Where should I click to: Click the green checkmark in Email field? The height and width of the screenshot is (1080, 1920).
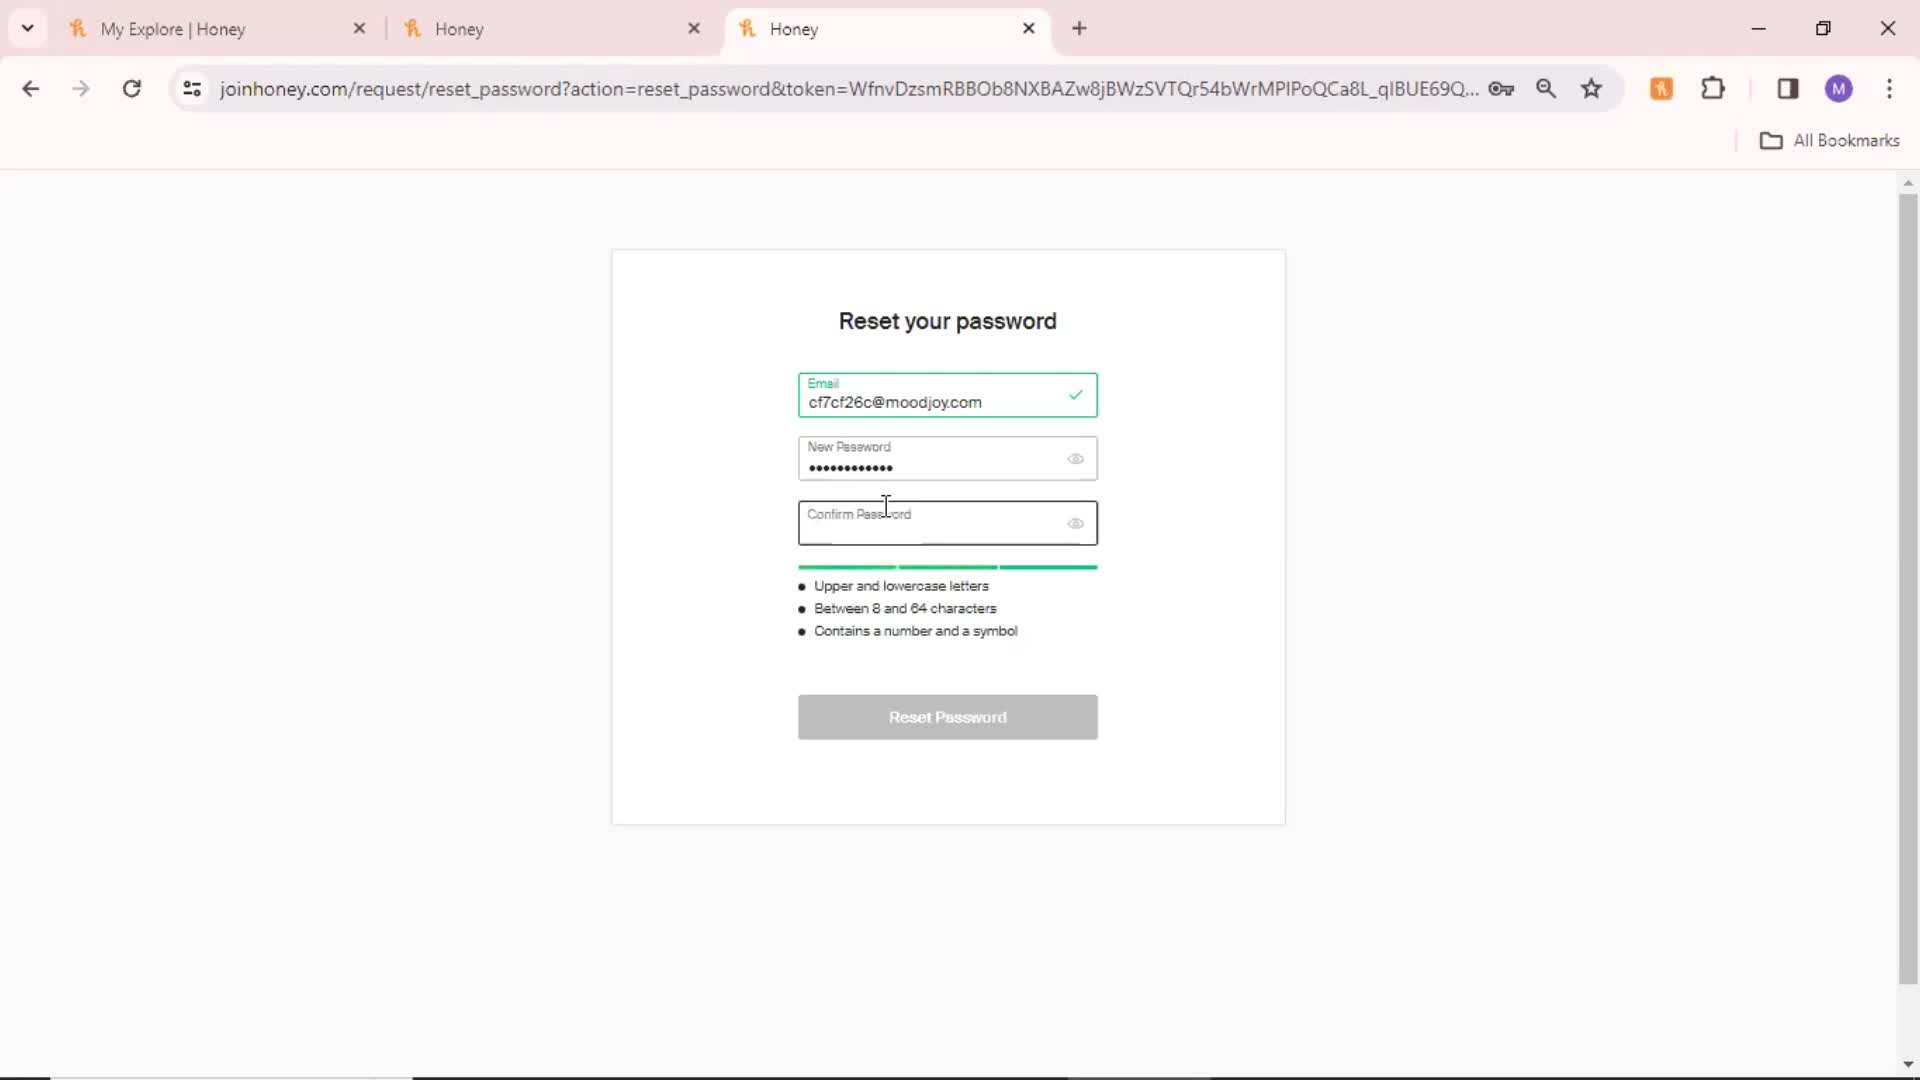coord(1075,395)
